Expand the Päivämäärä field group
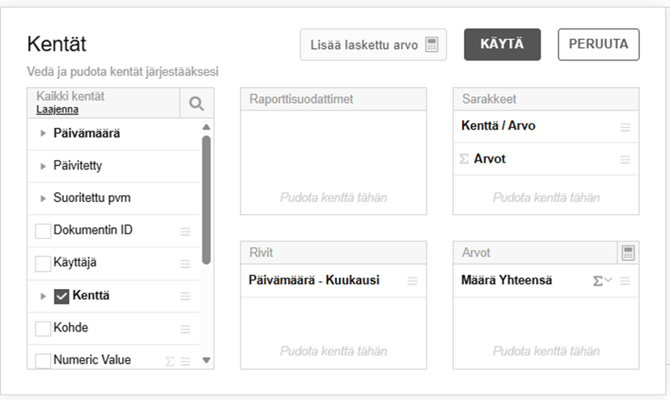The height and width of the screenshot is (400, 670). point(43,133)
